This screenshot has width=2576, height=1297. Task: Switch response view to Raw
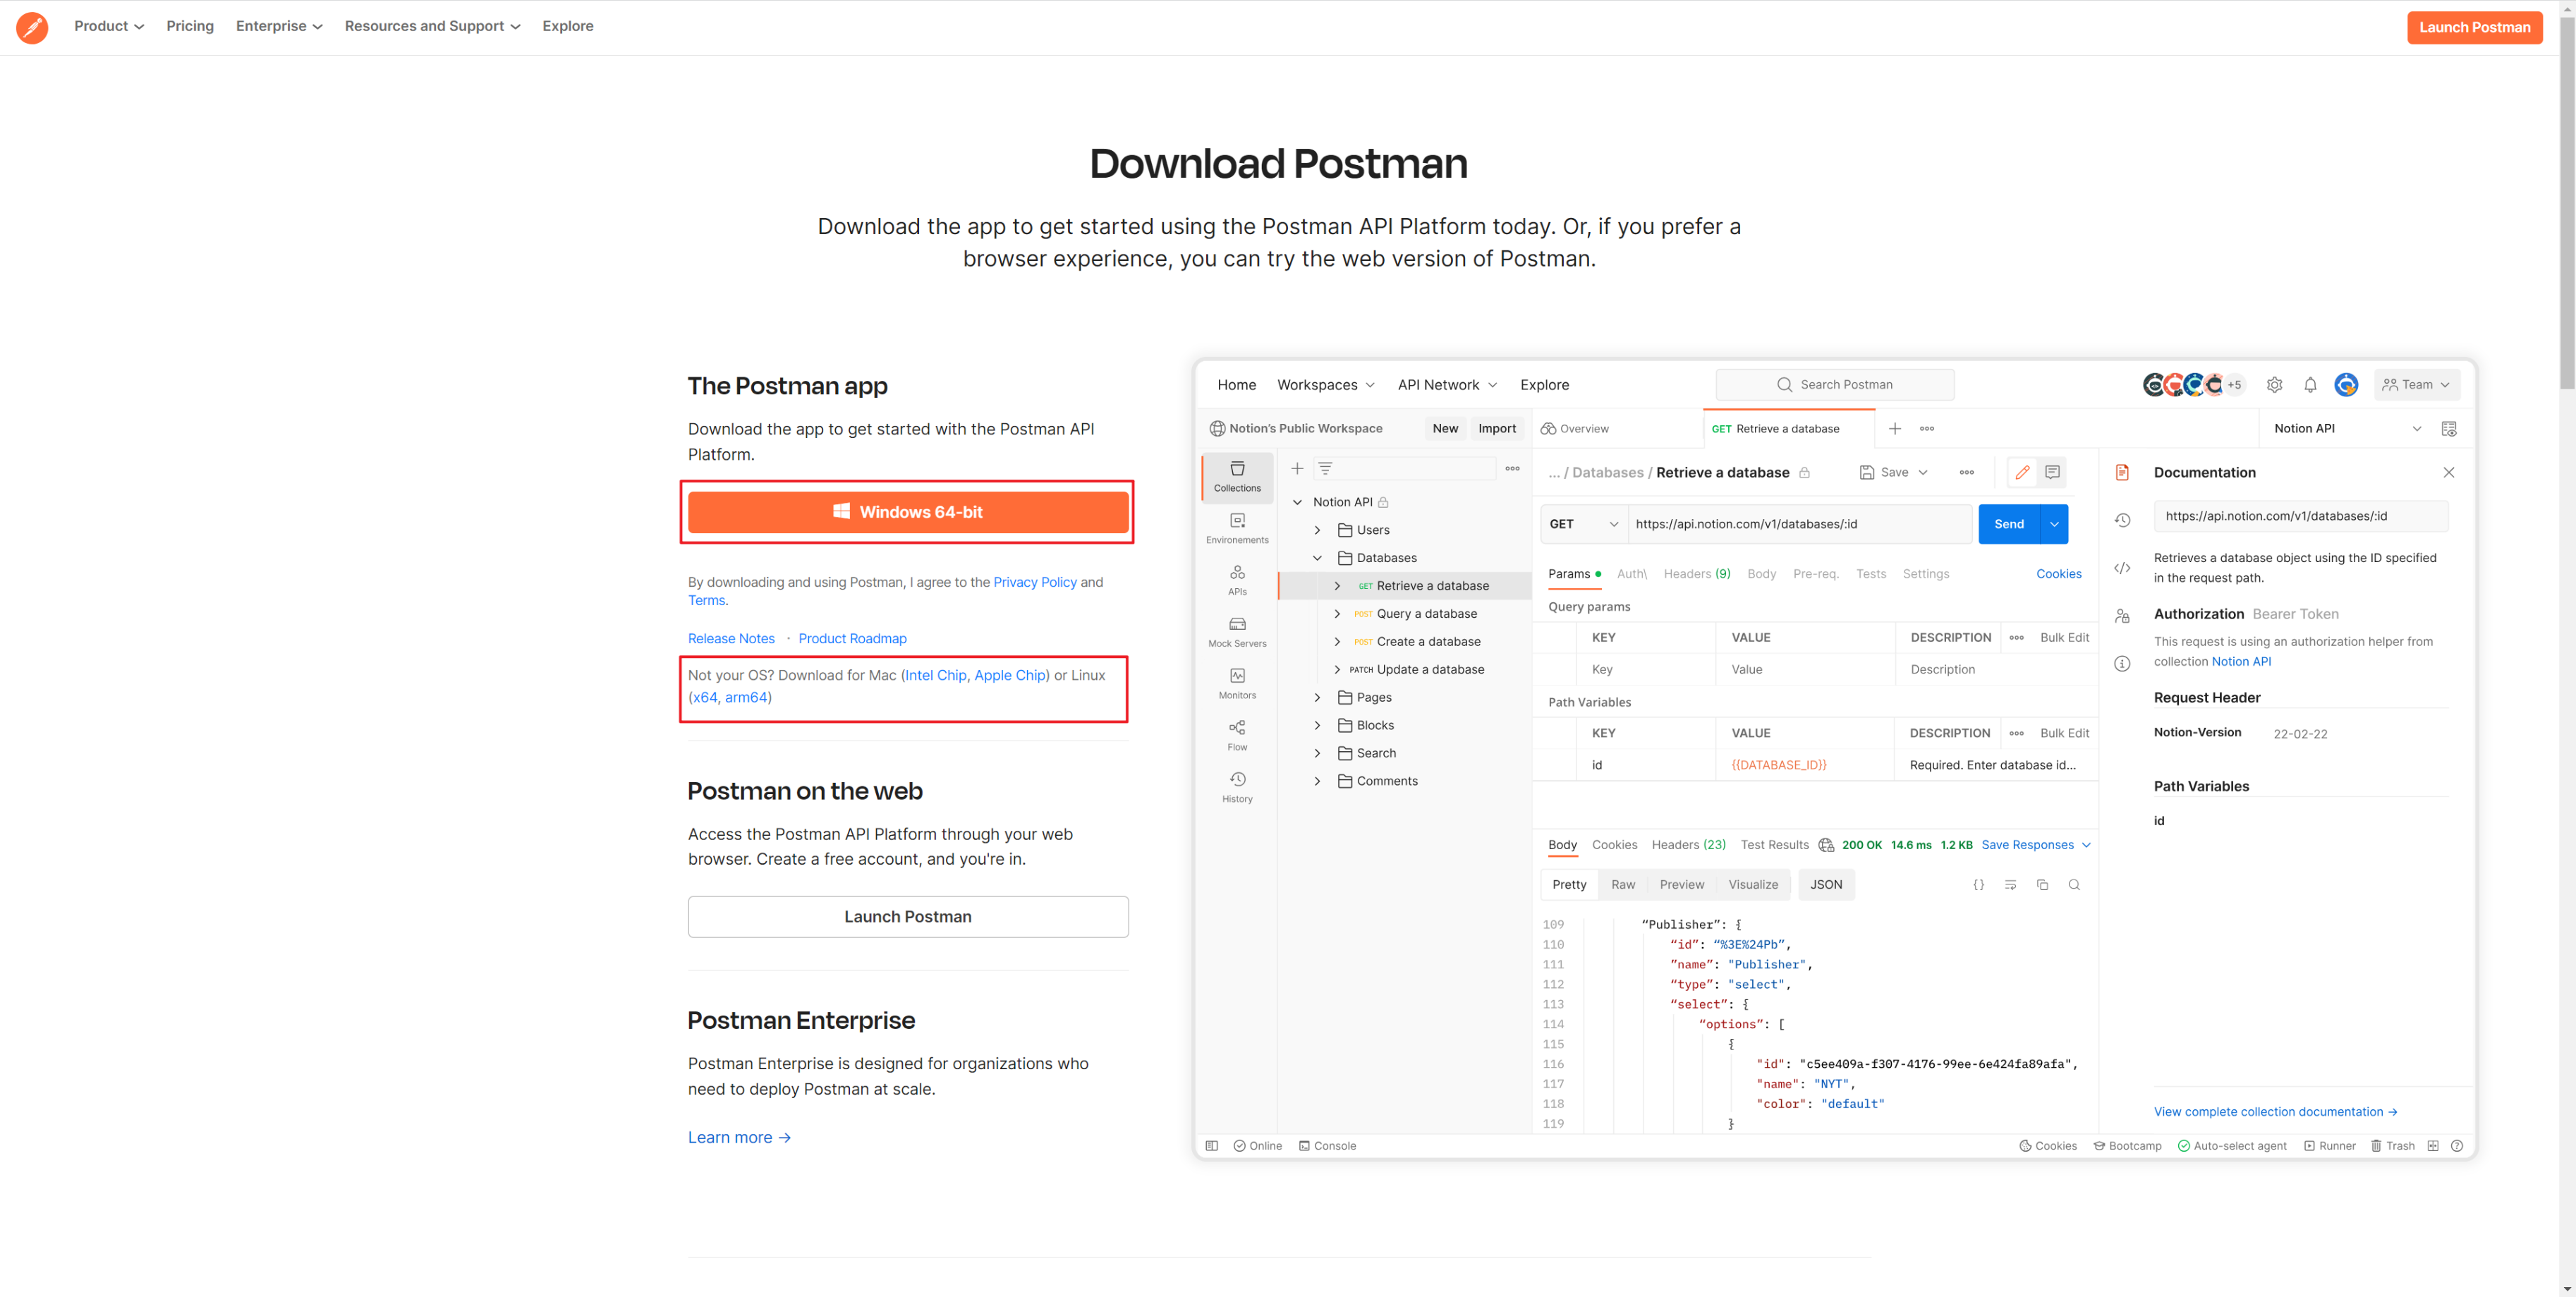pos(1623,885)
